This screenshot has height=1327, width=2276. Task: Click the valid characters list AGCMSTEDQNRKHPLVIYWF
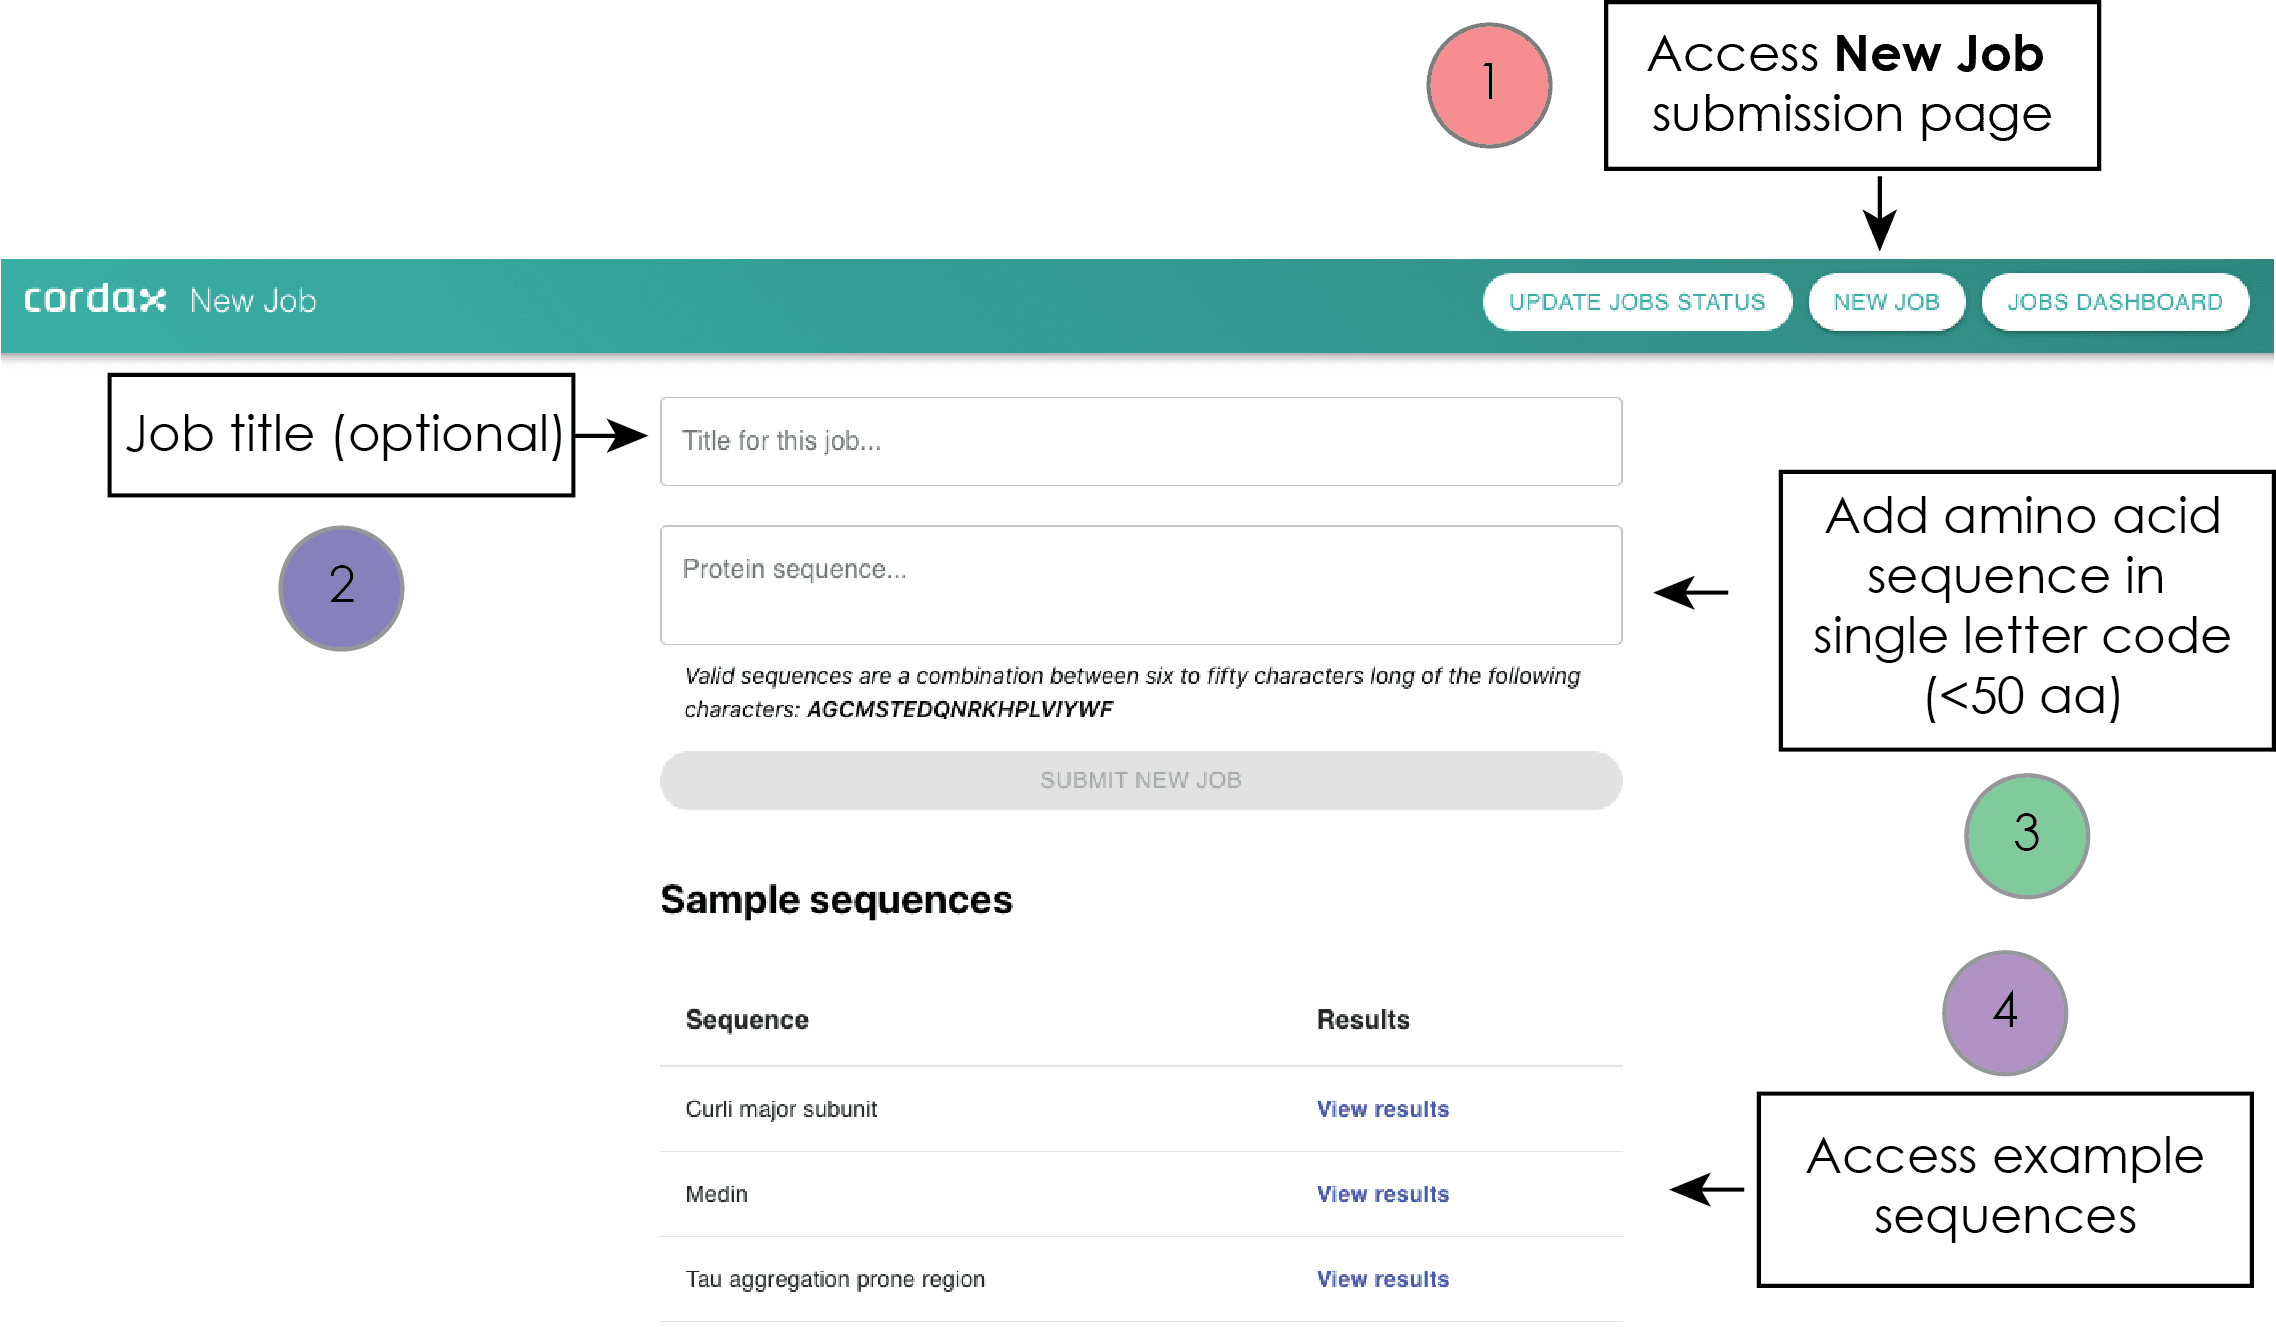click(x=960, y=709)
